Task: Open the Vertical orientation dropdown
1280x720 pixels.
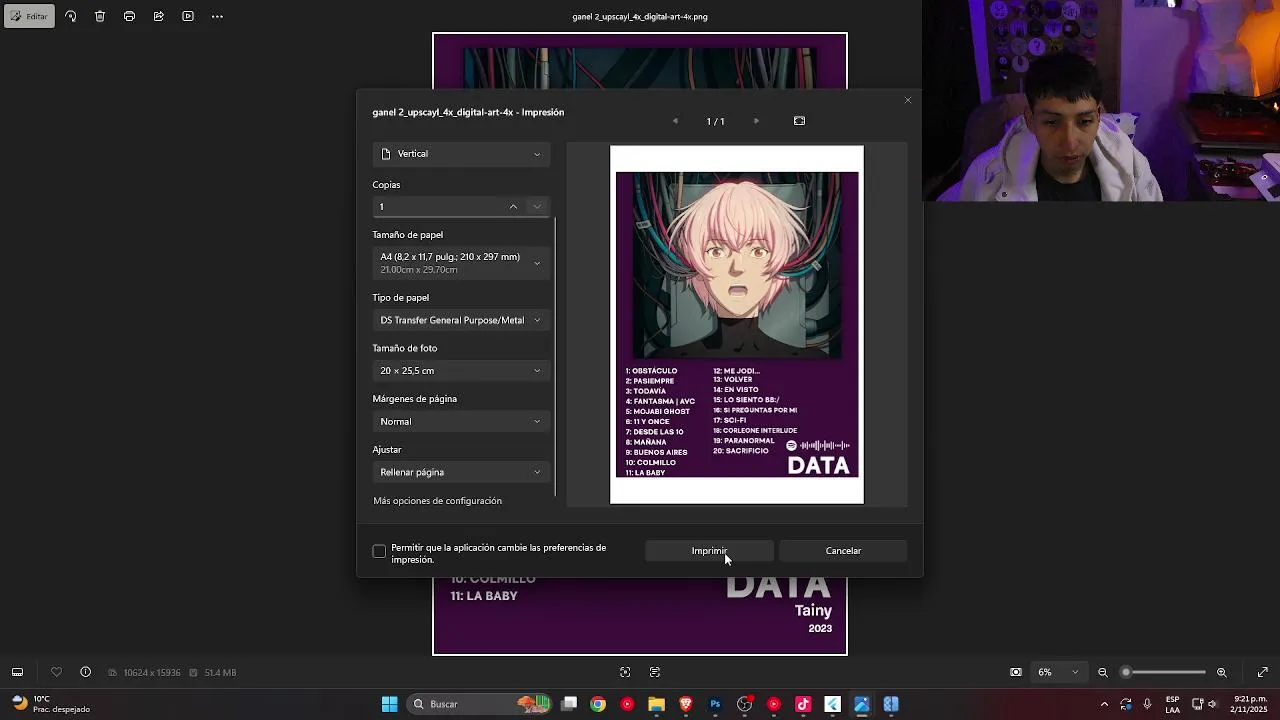Action: [461, 154]
